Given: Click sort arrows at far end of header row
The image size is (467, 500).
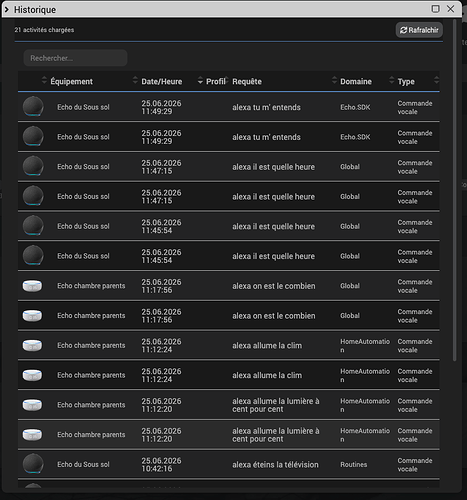Looking at the screenshot, I should point(436,80).
